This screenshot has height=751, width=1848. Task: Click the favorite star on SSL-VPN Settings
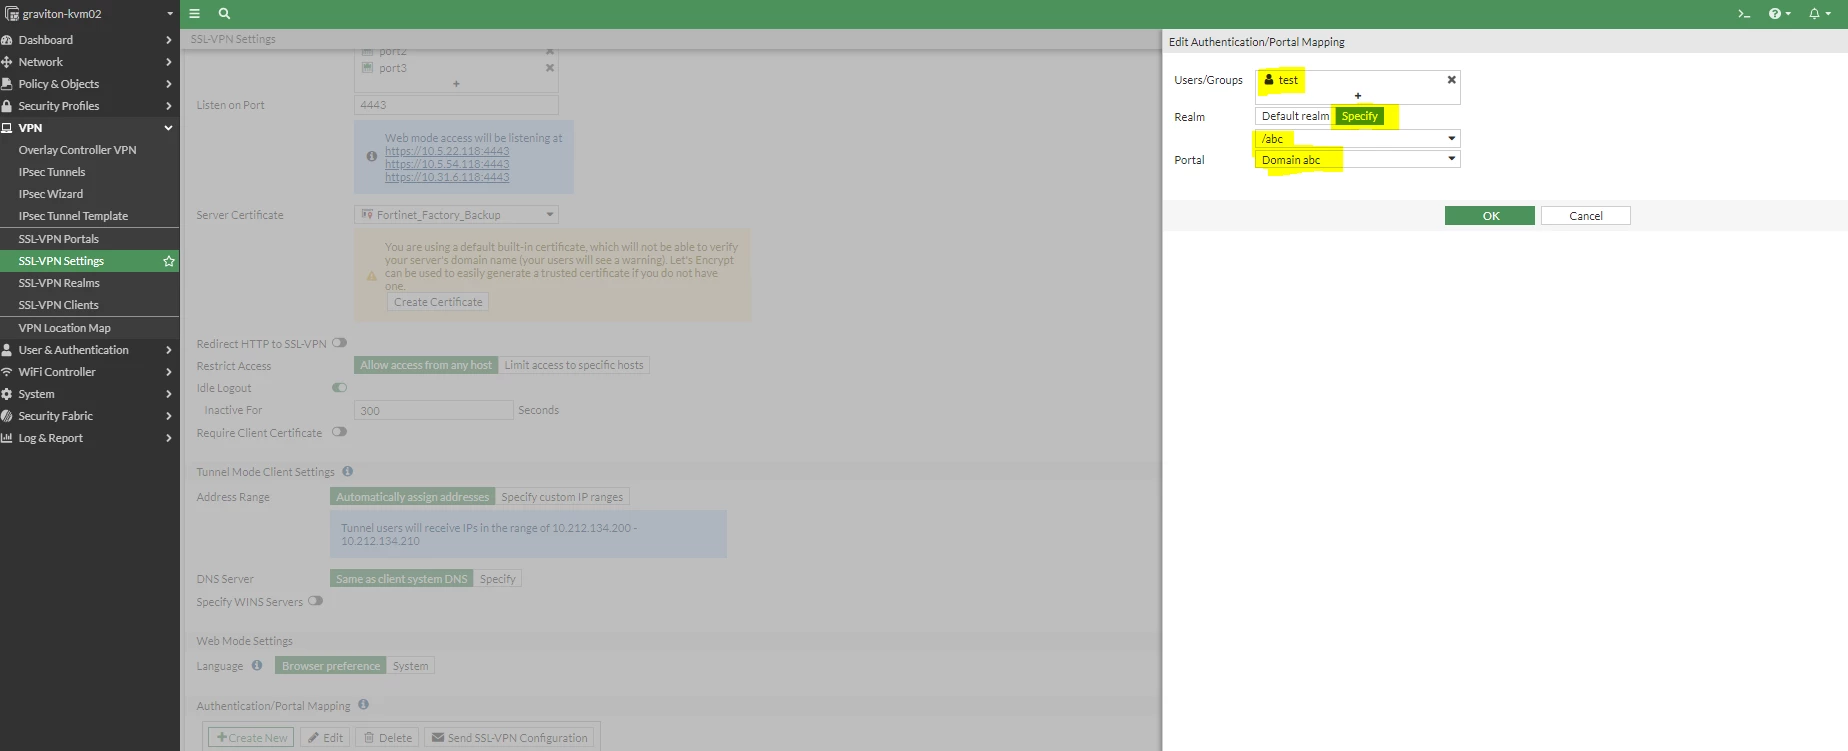pos(169,261)
